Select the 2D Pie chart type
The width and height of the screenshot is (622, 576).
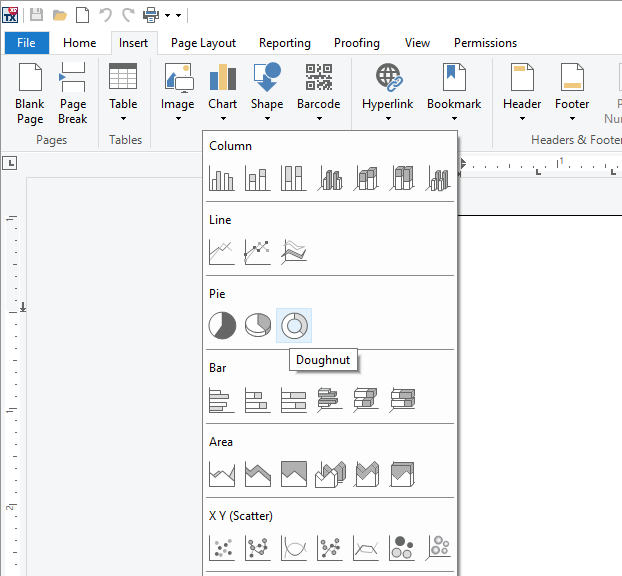pyautogui.click(x=222, y=325)
